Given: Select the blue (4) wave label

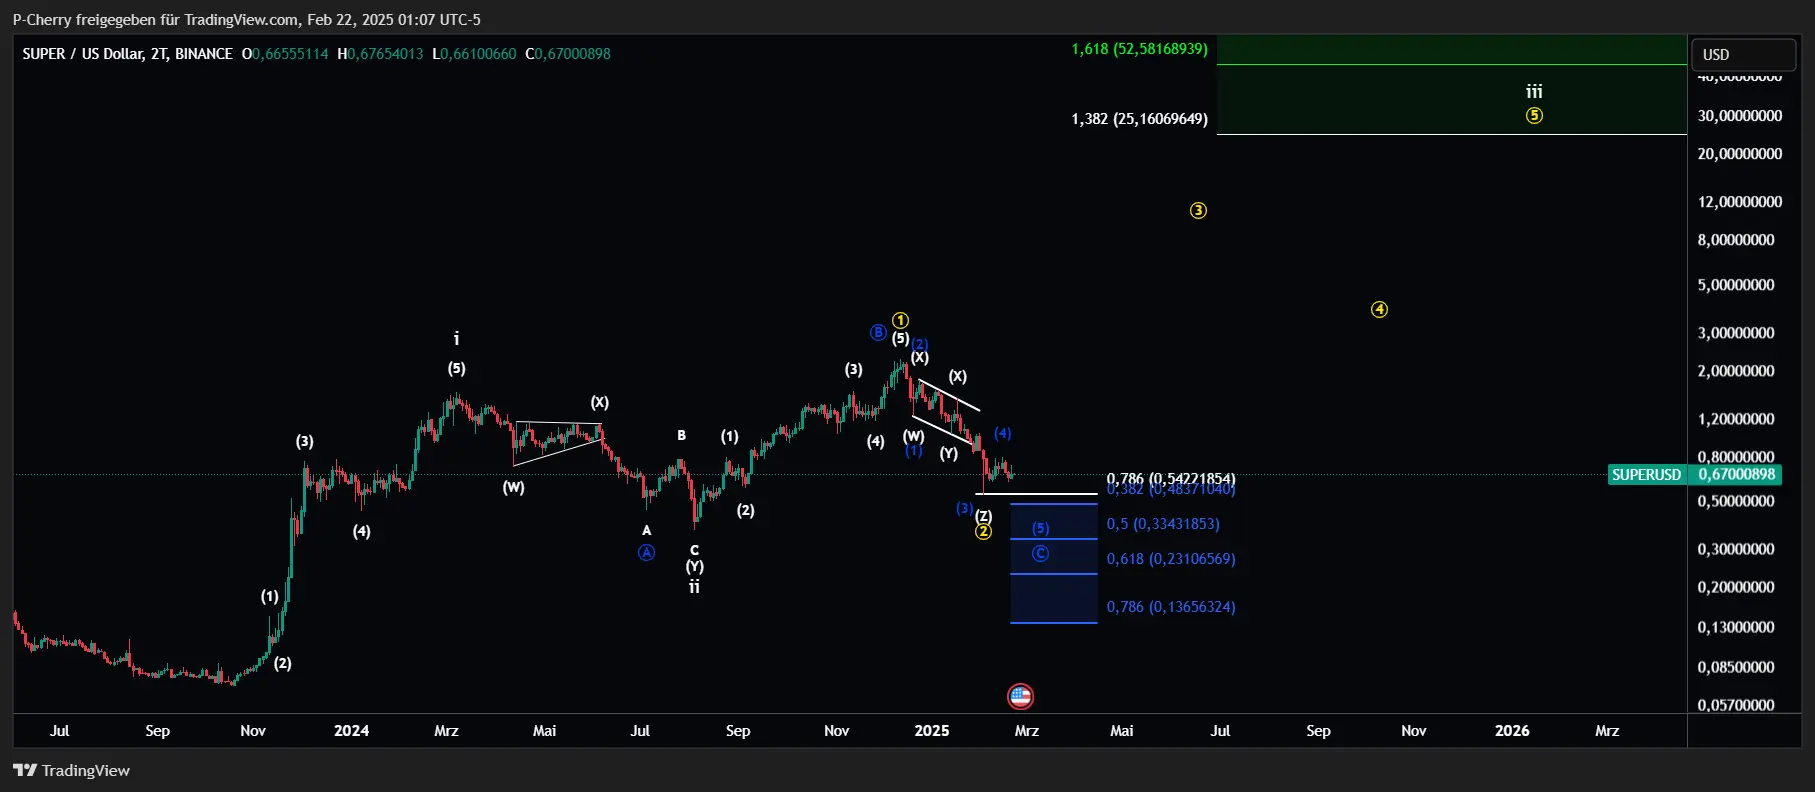Looking at the screenshot, I should tap(1003, 433).
